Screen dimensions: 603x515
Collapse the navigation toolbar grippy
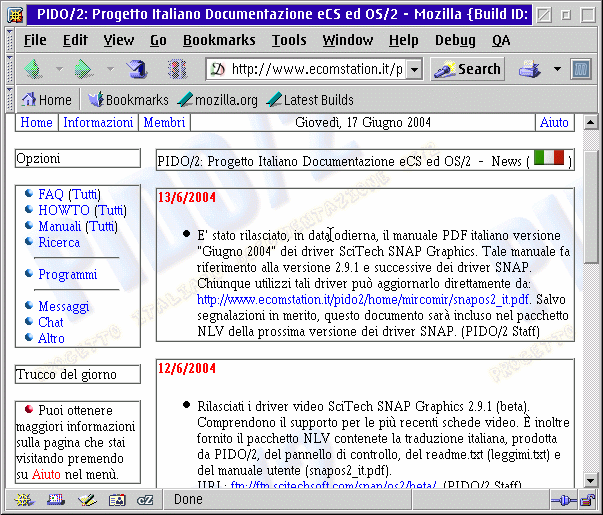click(x=10, y=69)
